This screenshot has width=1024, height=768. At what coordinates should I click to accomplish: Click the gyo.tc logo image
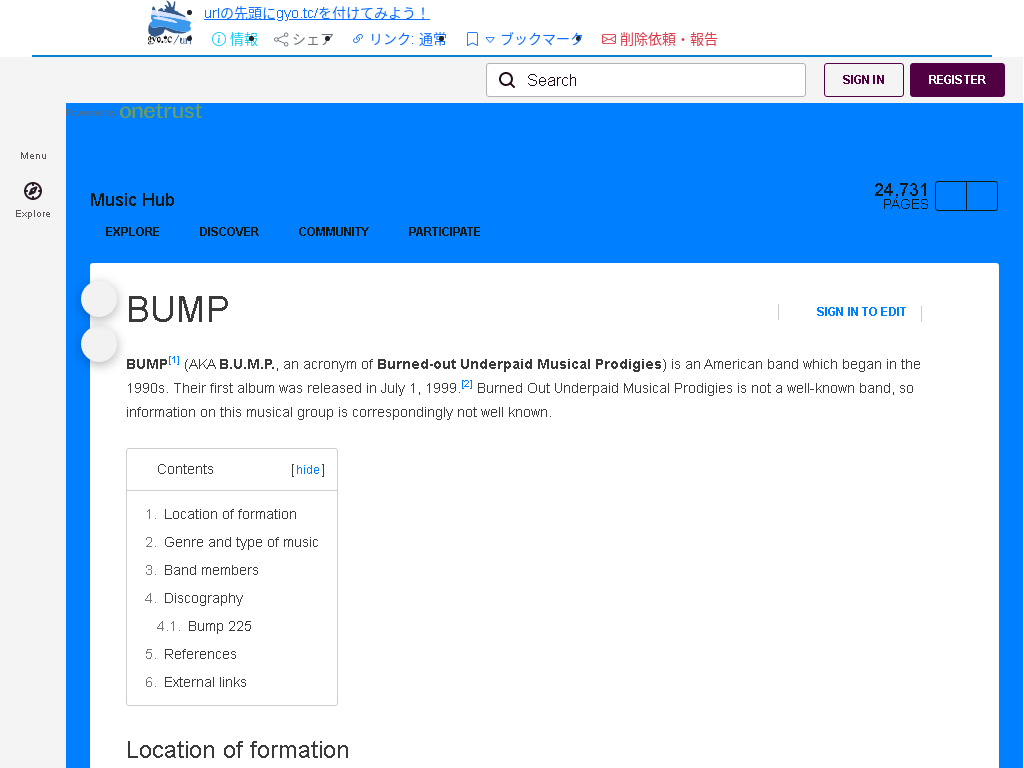pos(170,24)
